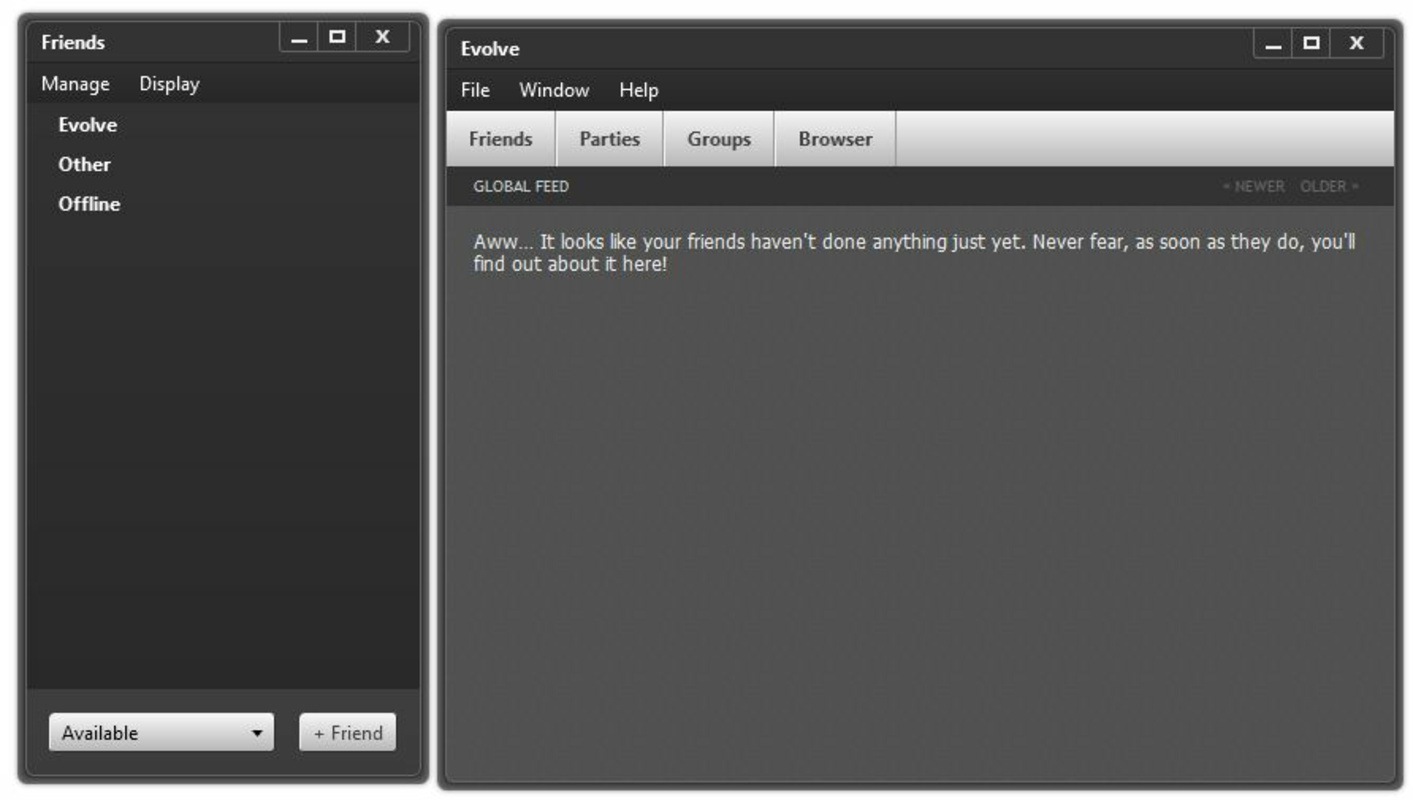Open the Manage menu in Friends window
The width and height of the screenshot is (1413, 800).
click(75, 84)
